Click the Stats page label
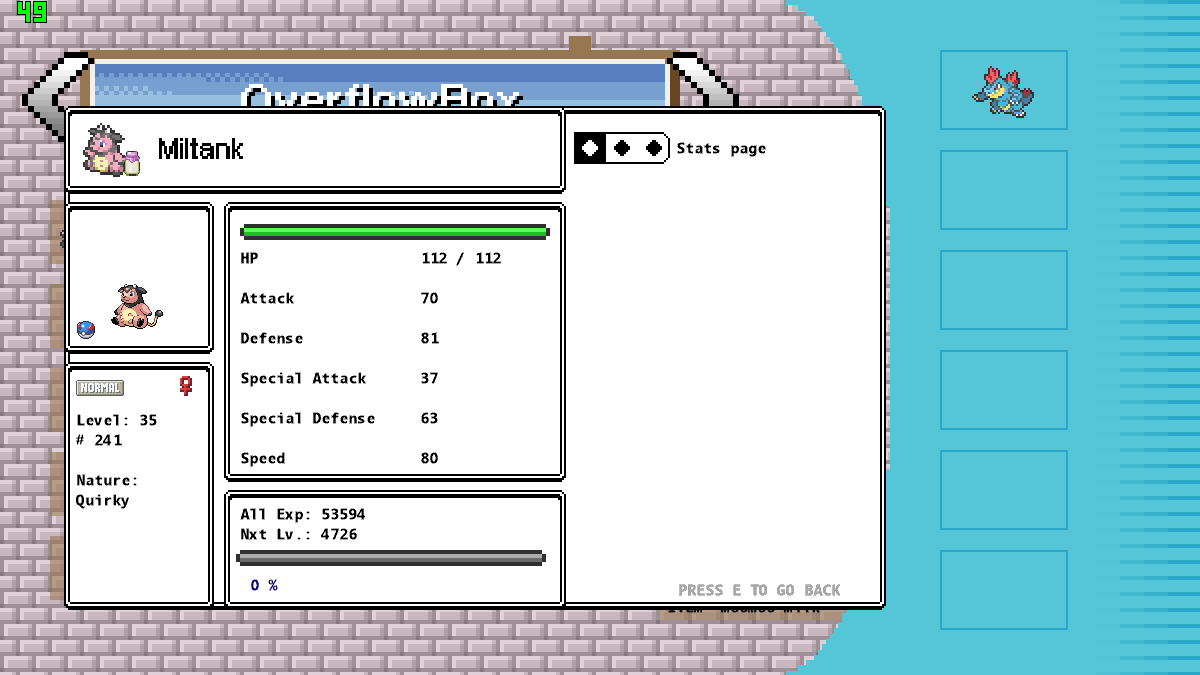Screen dimensions: 1200x675 click(x=721, y=148)
